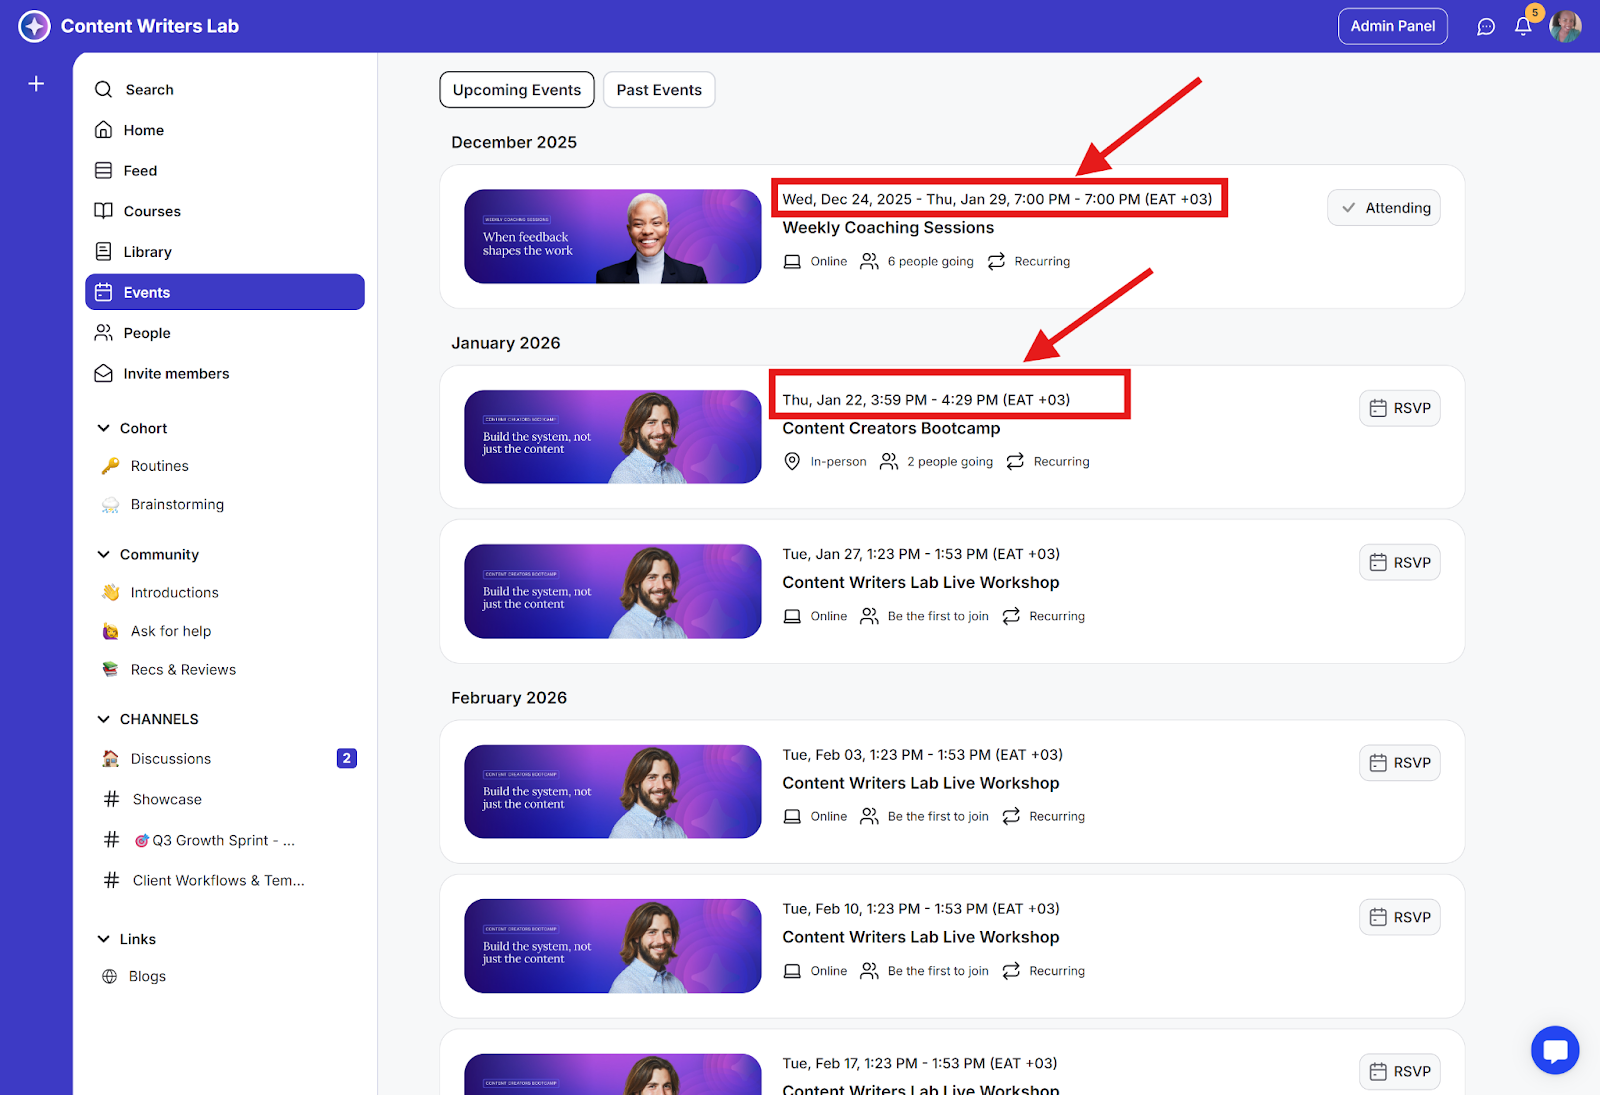This screenshot has height=1095, width=1600.
Task: Click the Content Writers Lab logo icon
Action: pos(34,26)
